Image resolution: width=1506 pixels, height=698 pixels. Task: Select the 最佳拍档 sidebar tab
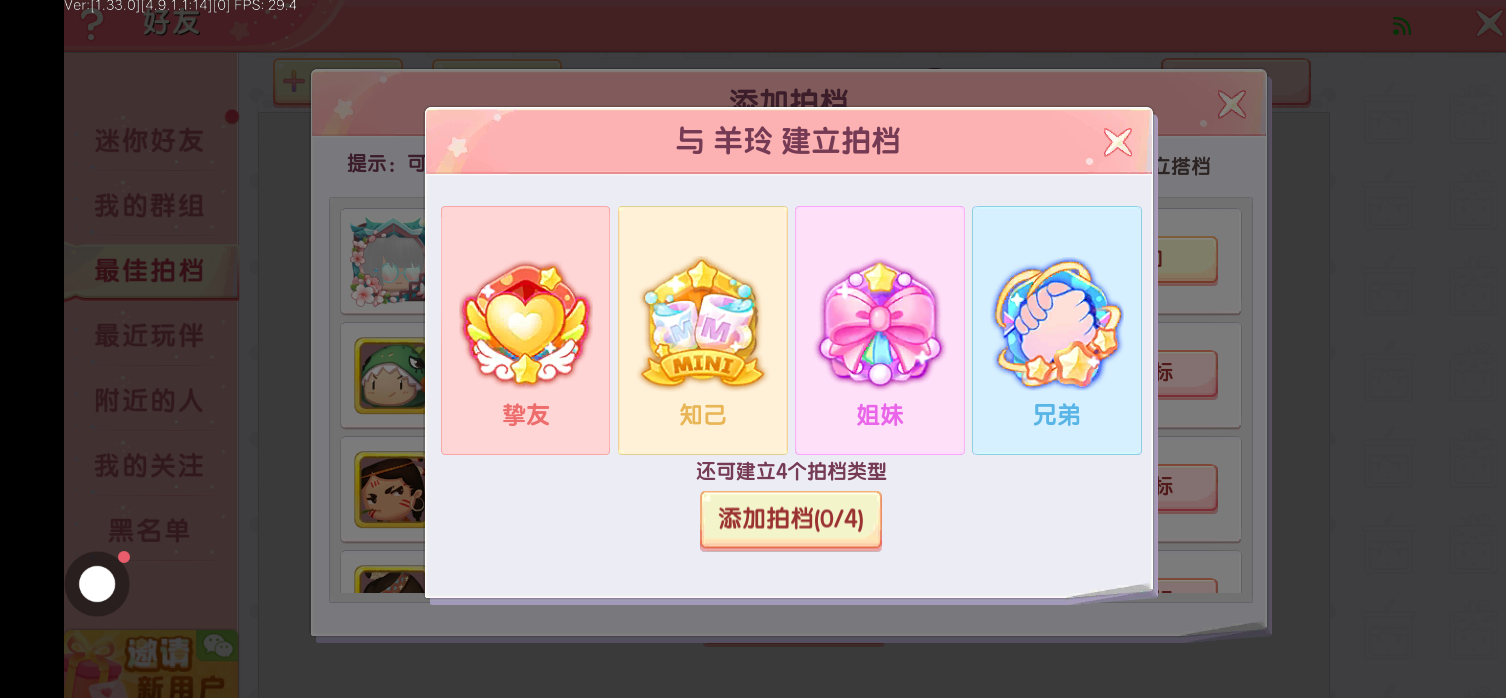150,271
